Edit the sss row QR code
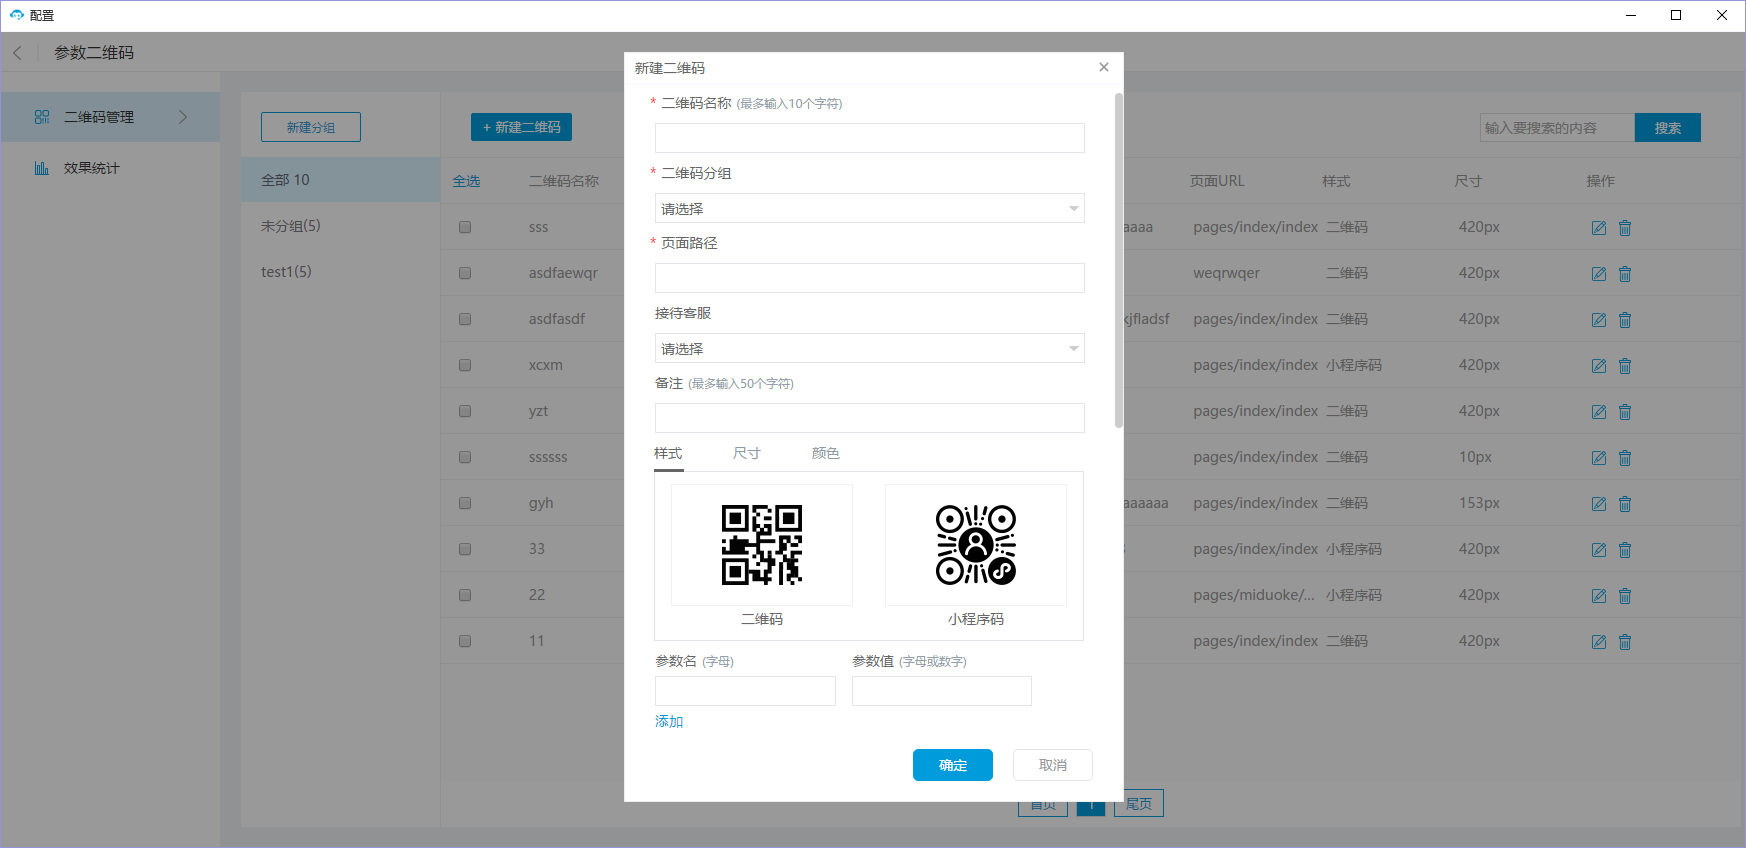The image size is (1746, 848). coord(1599,228)
